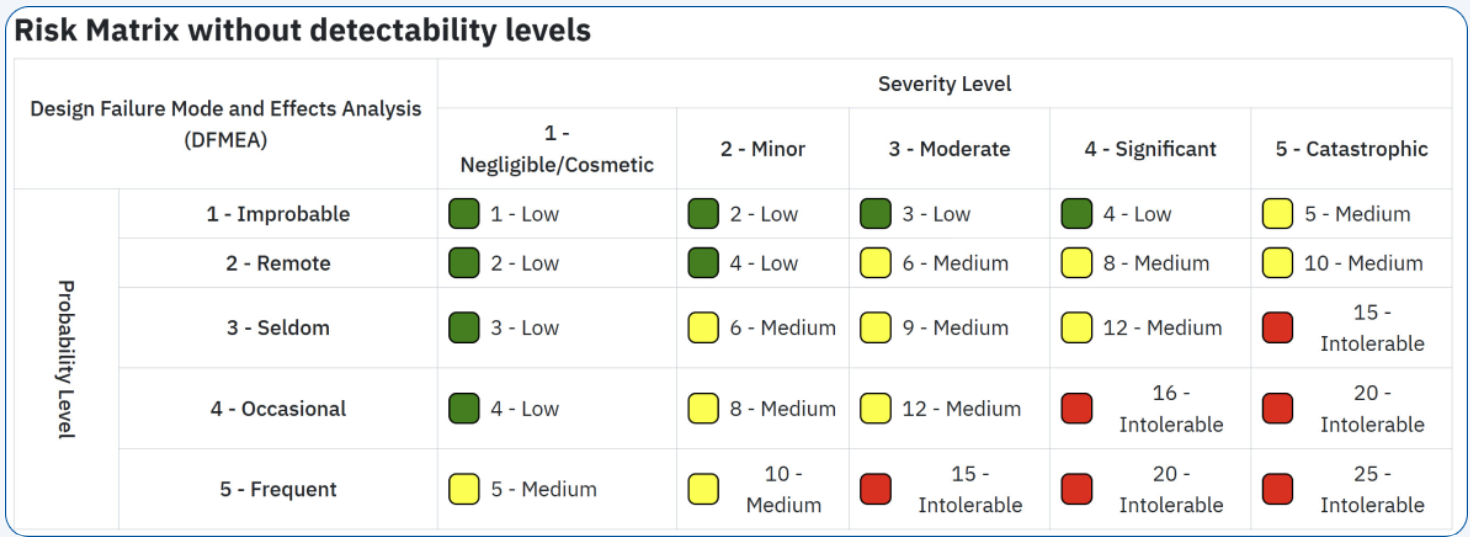Click the "3 - Low" text in the Improbable row
Viewport: 1470px width, 537px height.
(x=937, y=214)
